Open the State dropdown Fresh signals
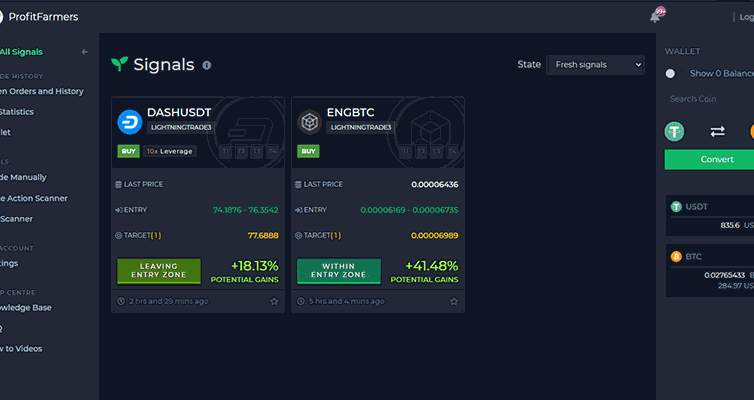Viewport: 754px width, 400px height. [x=595, y=64]
